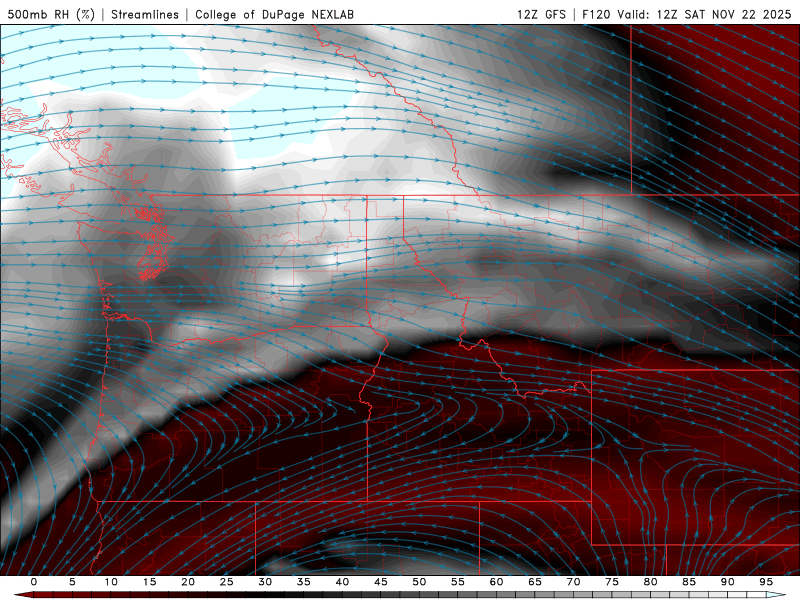This screenshot has height=600, width=800.
Task: Click the "500mb RH (%)" title text
Action: click(x=52, y=14)
